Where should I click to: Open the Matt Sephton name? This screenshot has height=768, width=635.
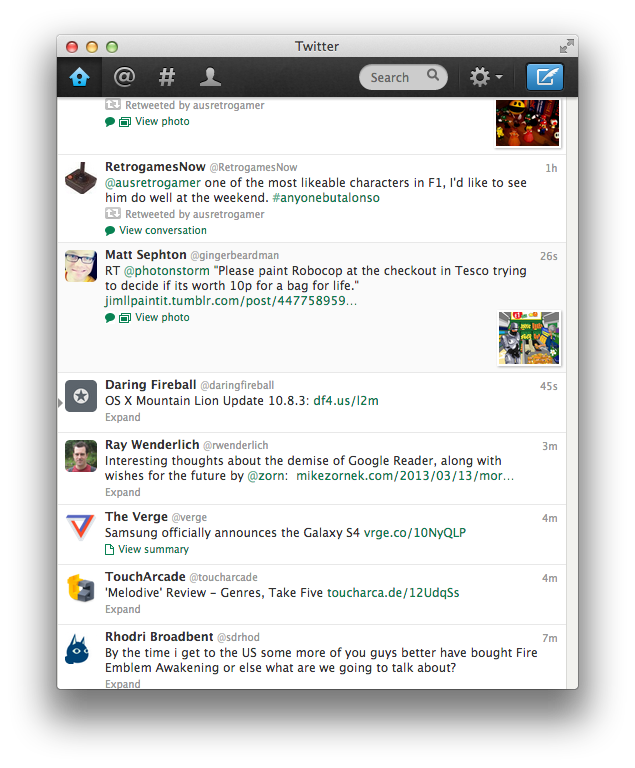coord(146,255)
